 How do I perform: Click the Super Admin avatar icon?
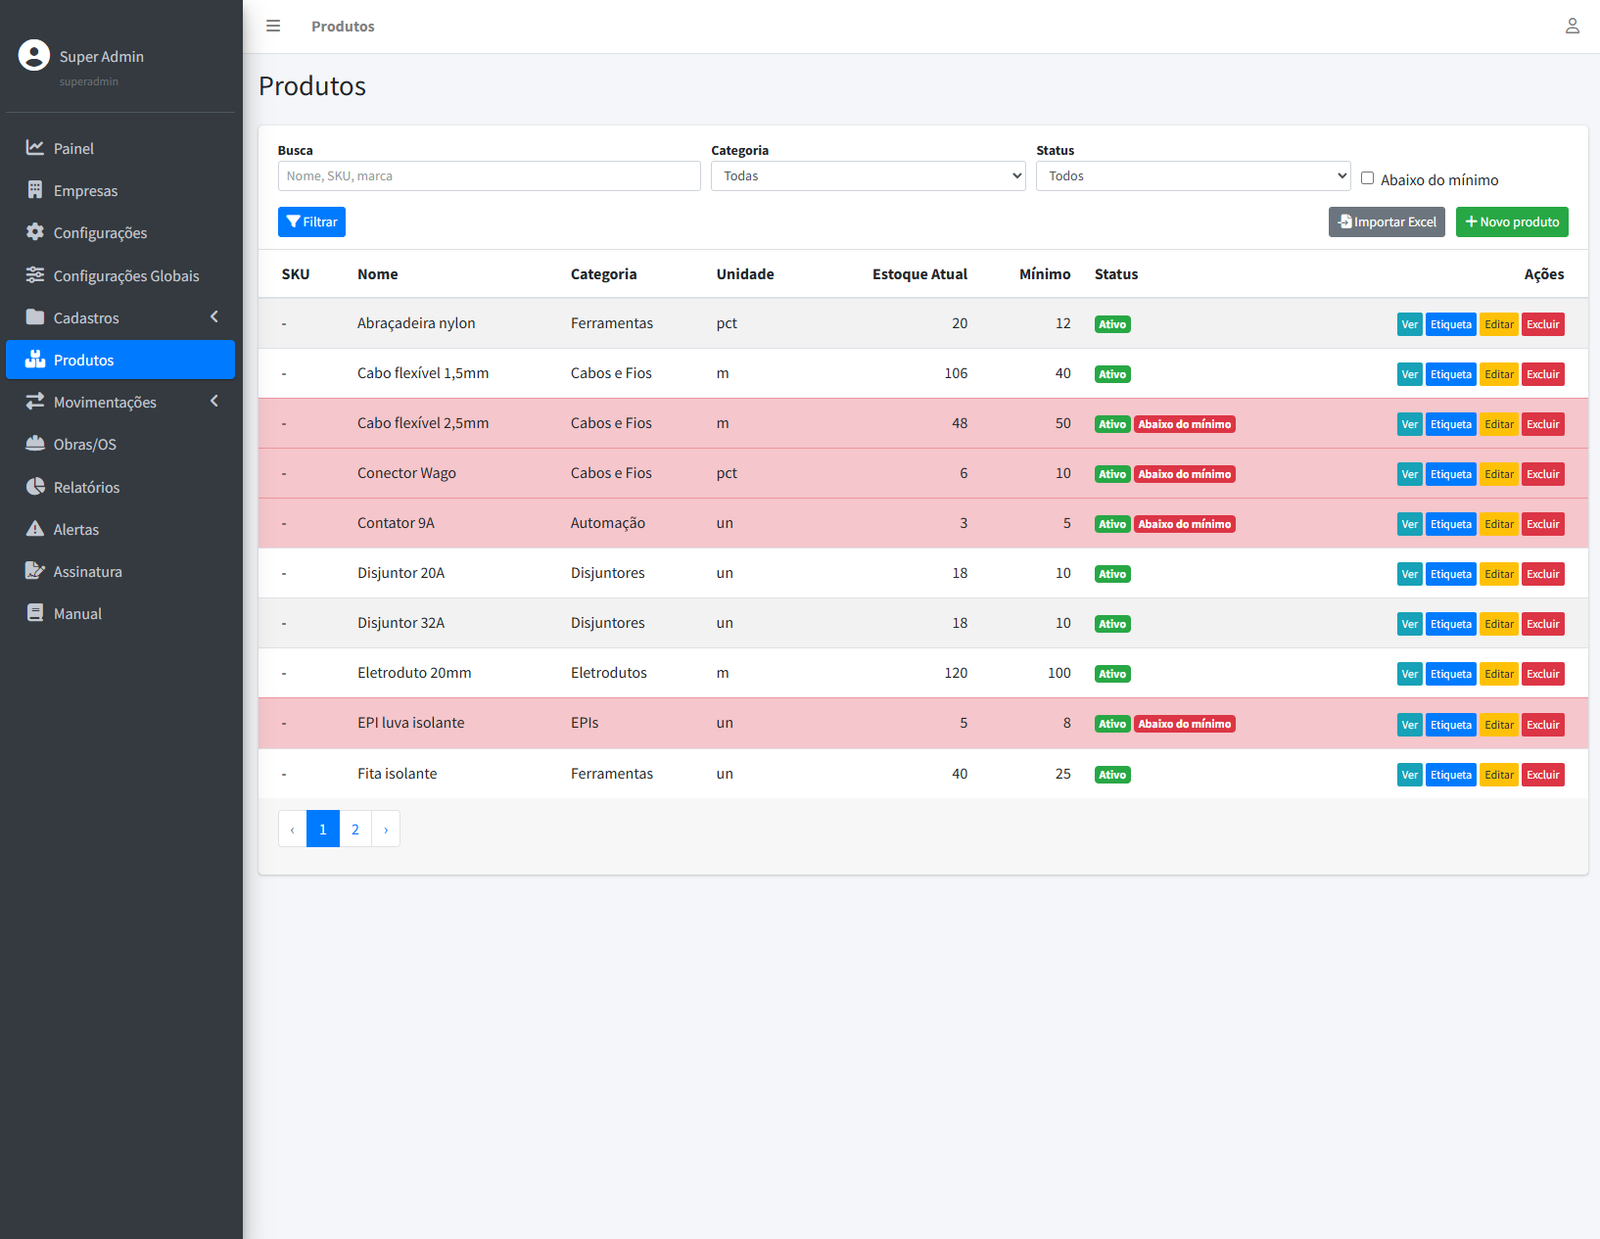34,56
